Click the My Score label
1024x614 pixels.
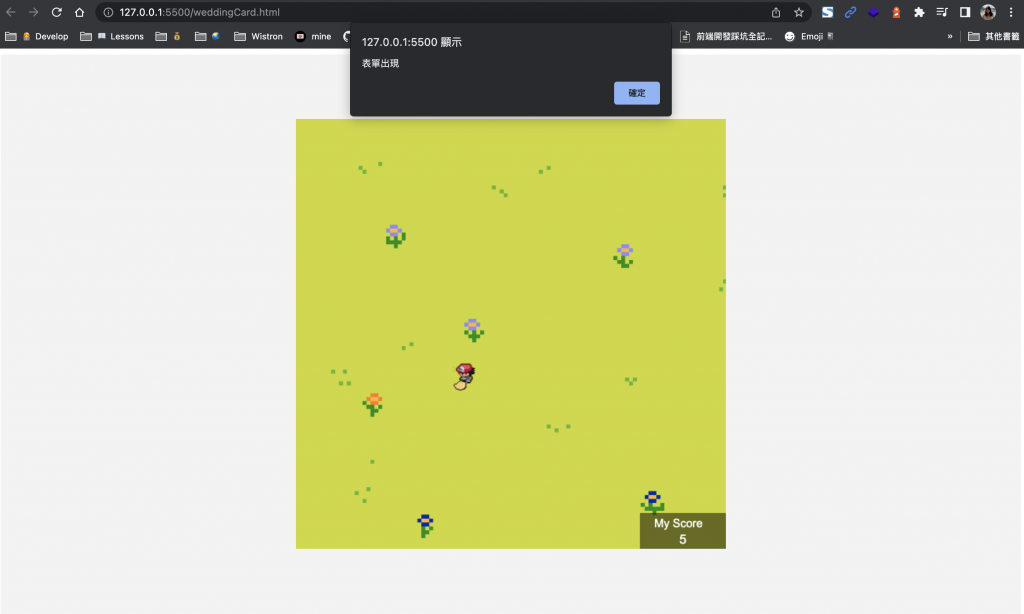(x=678, y=523)
